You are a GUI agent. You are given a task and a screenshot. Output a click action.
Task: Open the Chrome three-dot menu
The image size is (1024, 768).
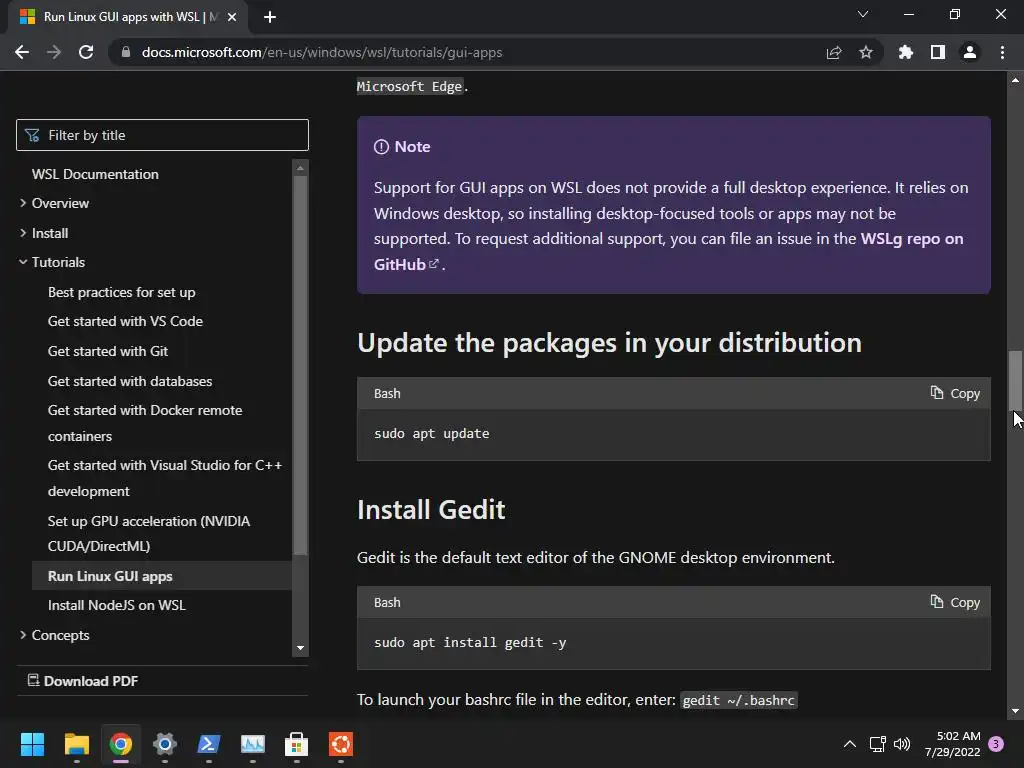click(x=1002, y=52)
